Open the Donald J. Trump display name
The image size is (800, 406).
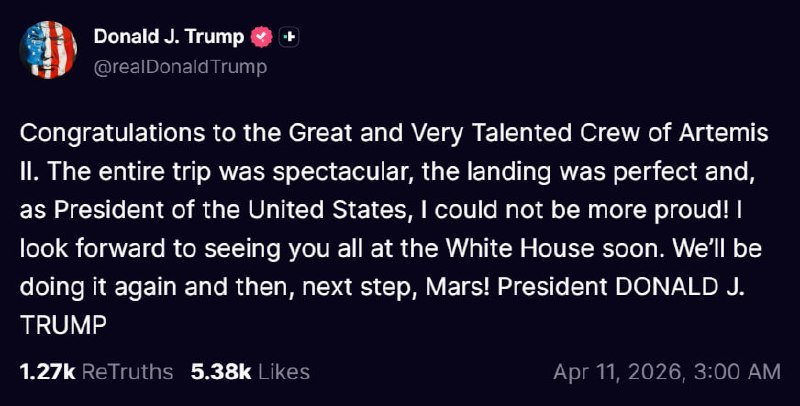[169, 37]
